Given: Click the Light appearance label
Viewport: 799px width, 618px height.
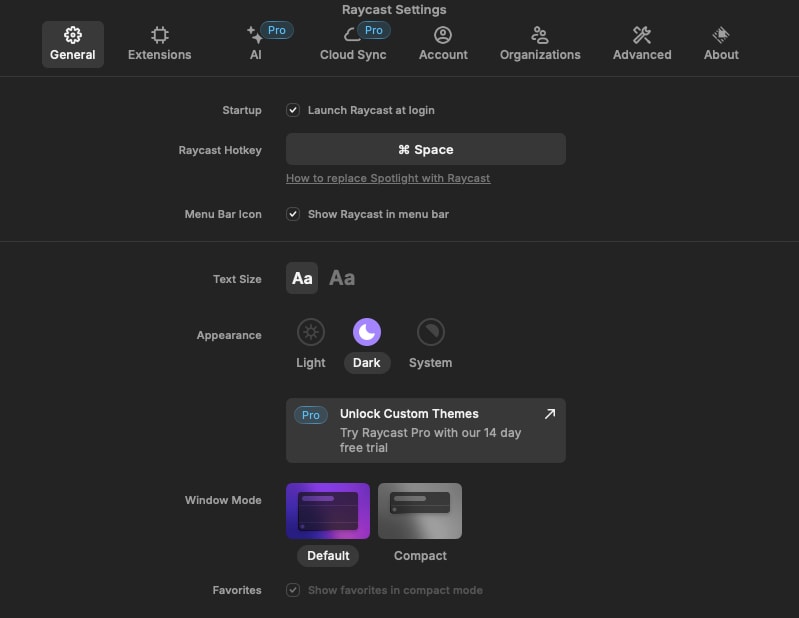Looking at the screenshot, I should (311, 363).
